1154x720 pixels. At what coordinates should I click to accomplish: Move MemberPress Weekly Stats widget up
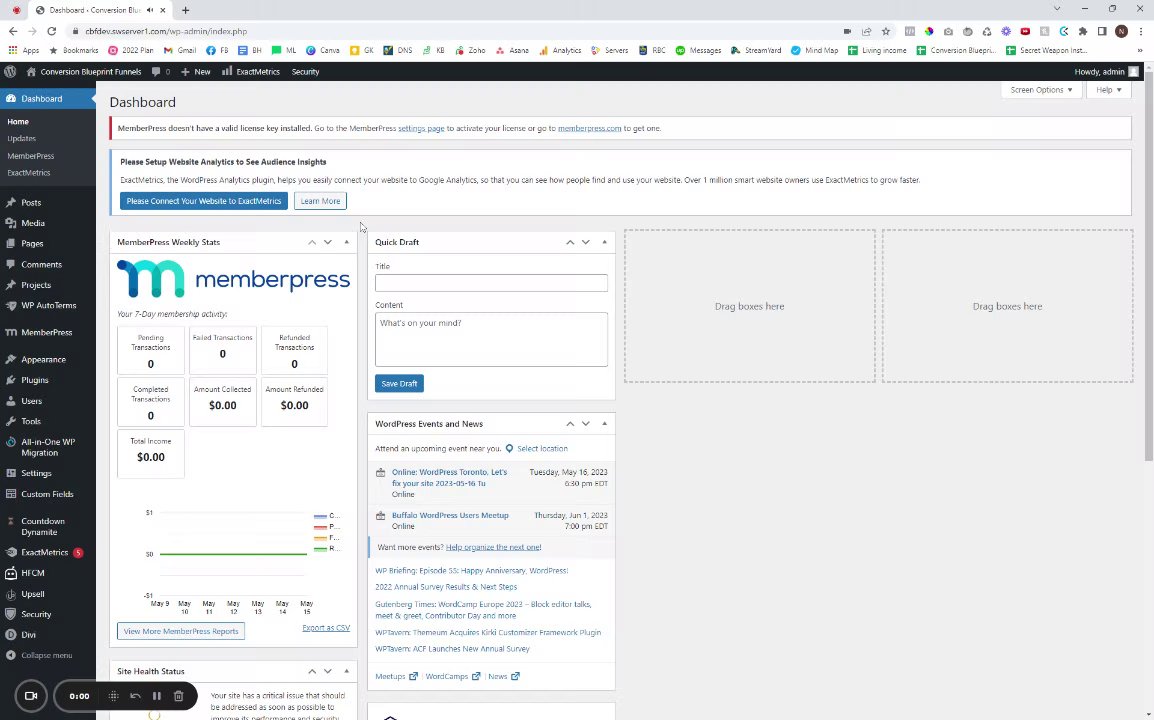[312, 242]
